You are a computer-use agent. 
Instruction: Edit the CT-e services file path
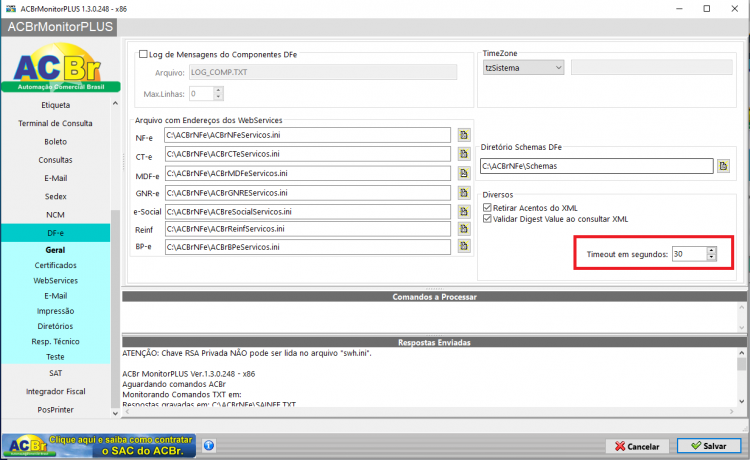point(308,154)
